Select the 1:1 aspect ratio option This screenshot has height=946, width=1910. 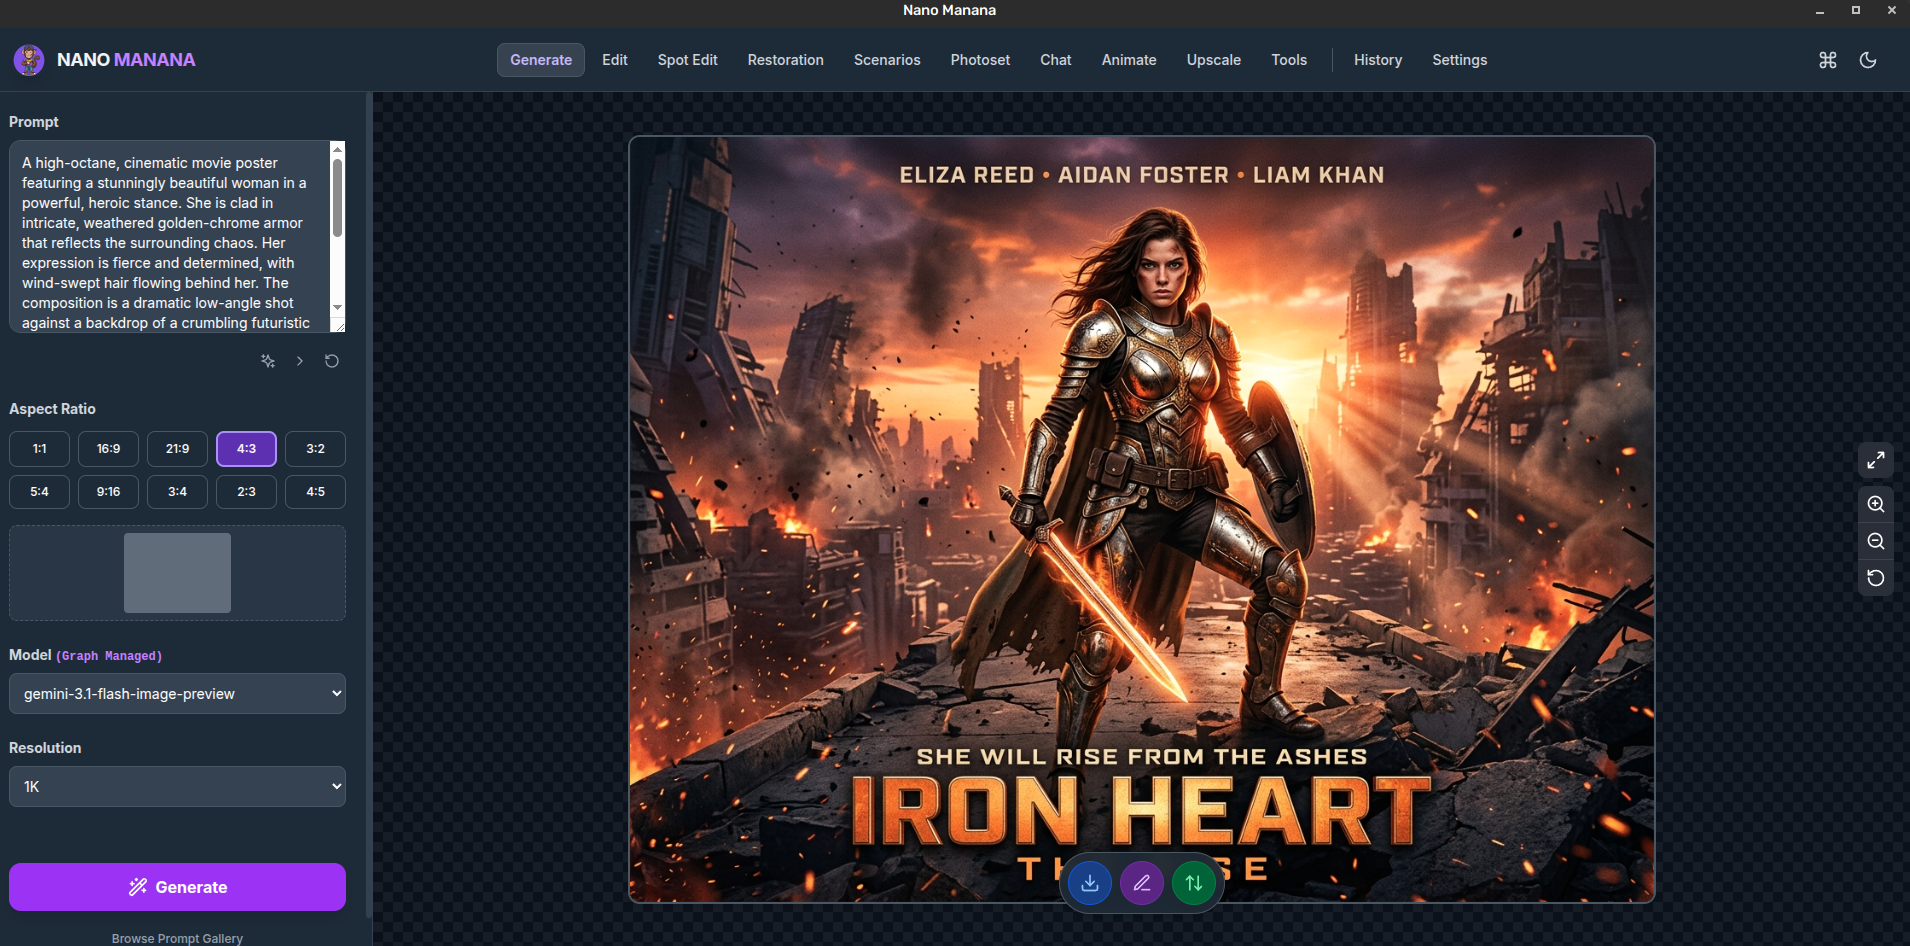coord(39,449)
